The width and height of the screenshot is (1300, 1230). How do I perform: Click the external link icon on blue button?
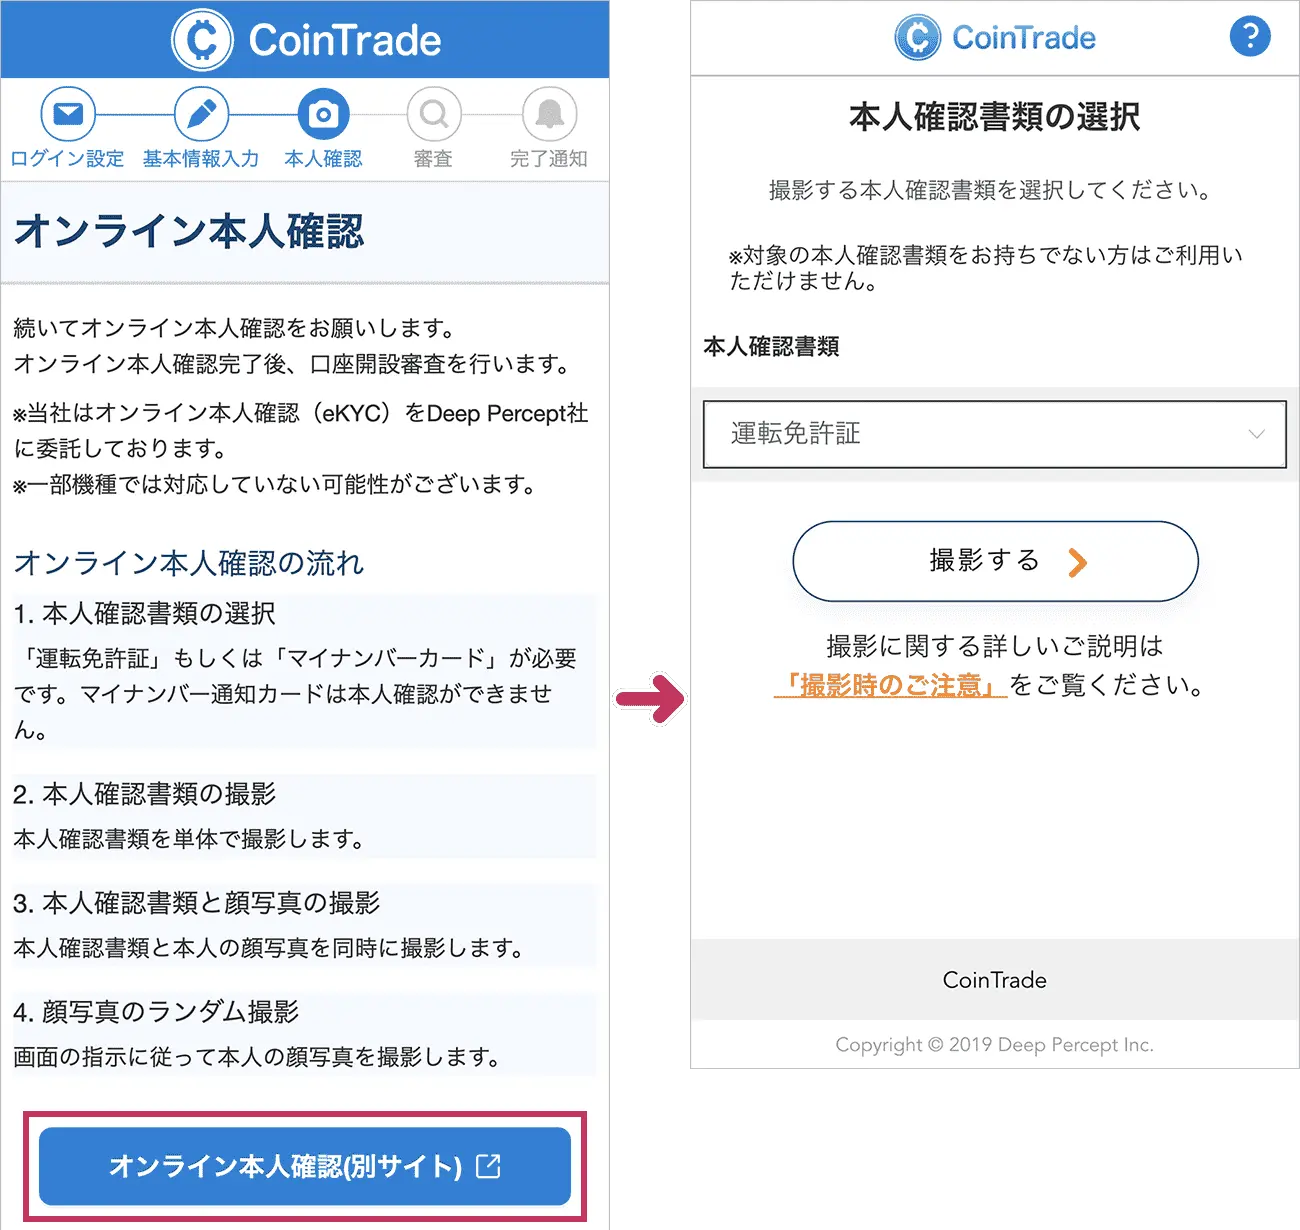pos(488,1165)
